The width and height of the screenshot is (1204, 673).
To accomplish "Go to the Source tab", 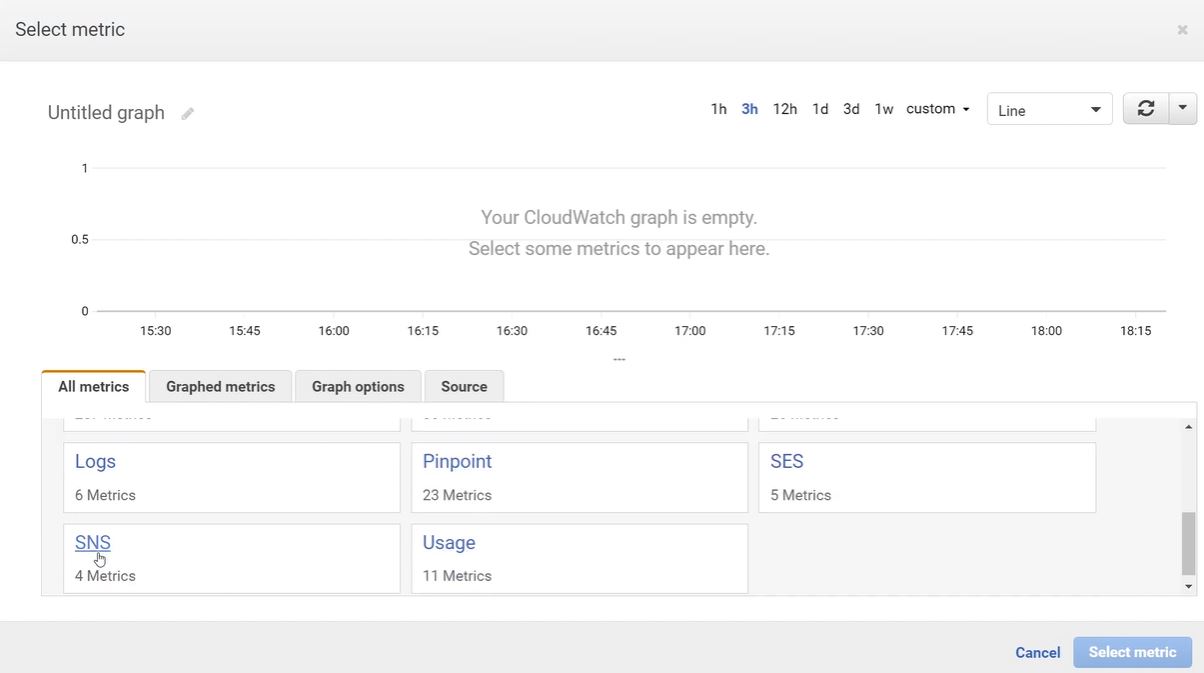I will [464, 387].
